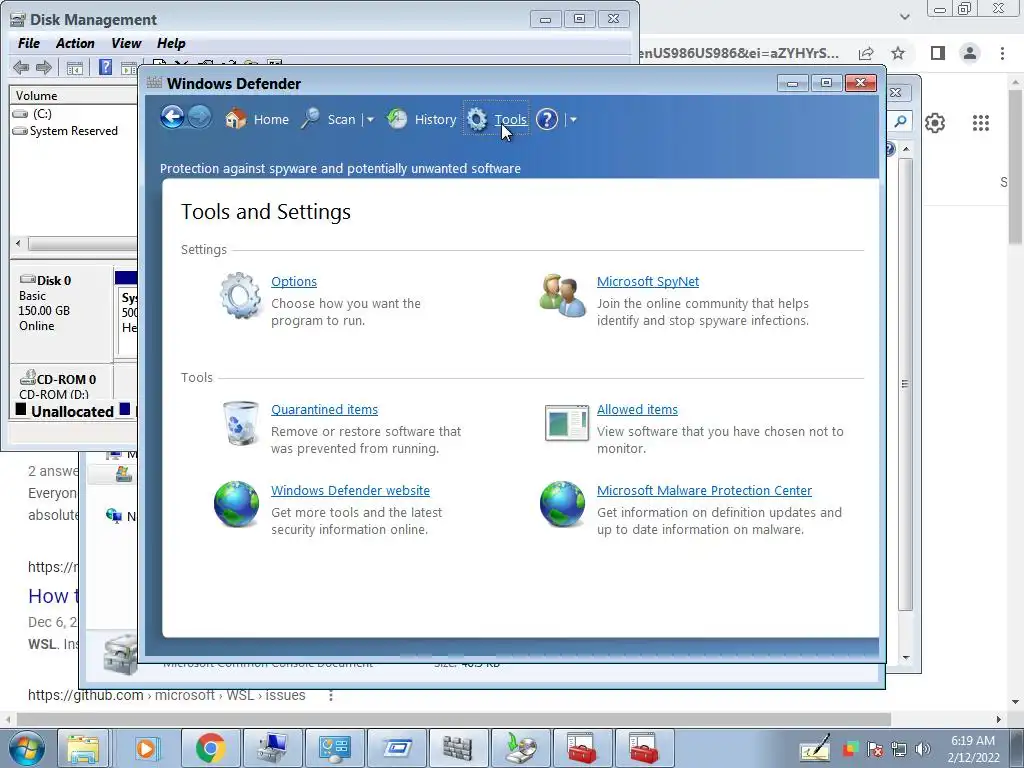
Task: Click the forward arrow in Windows Defender
Action: pos(200,118)
